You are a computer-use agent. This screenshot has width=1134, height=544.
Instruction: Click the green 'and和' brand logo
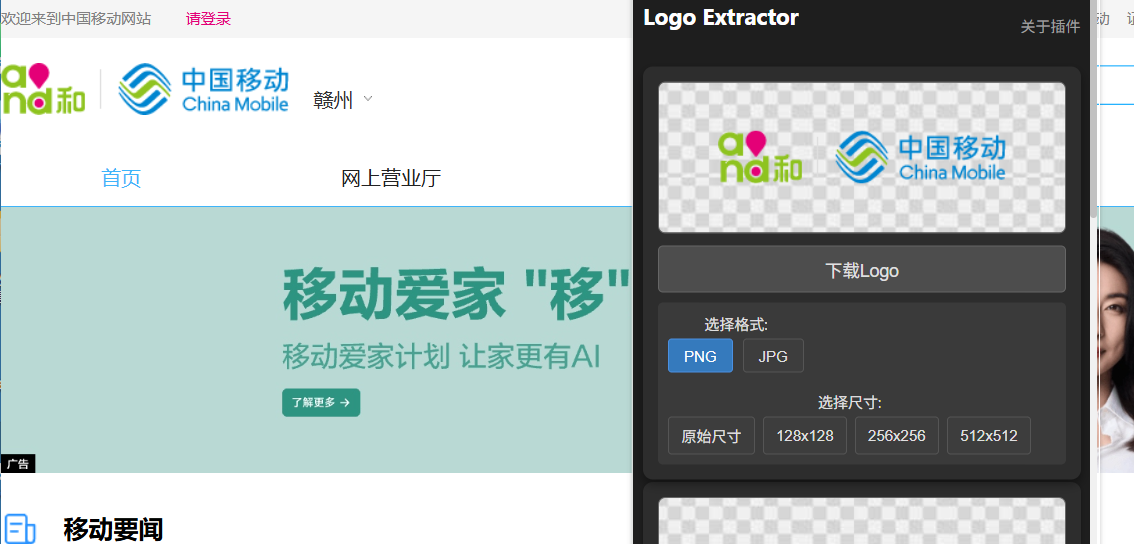coord(42,89)
